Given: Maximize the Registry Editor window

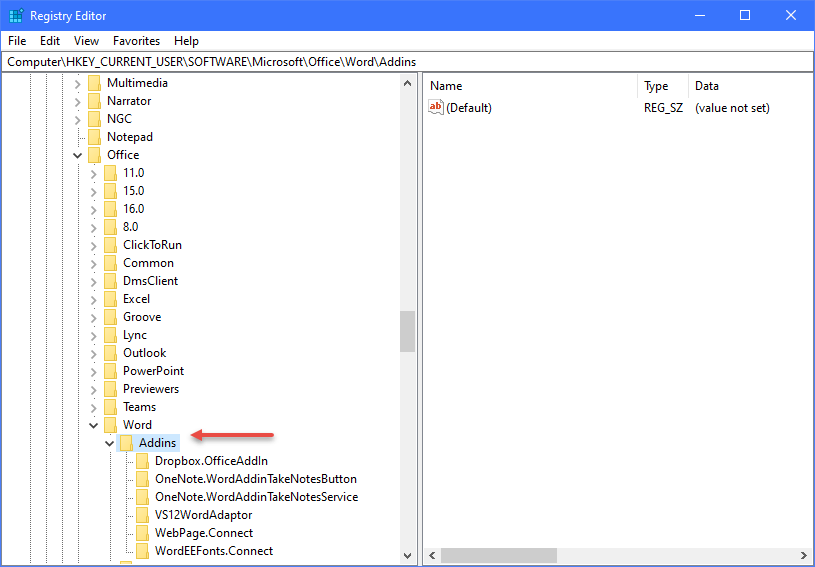Looking at the screenshot, I should pyautogui.click(x=745, y=16).
